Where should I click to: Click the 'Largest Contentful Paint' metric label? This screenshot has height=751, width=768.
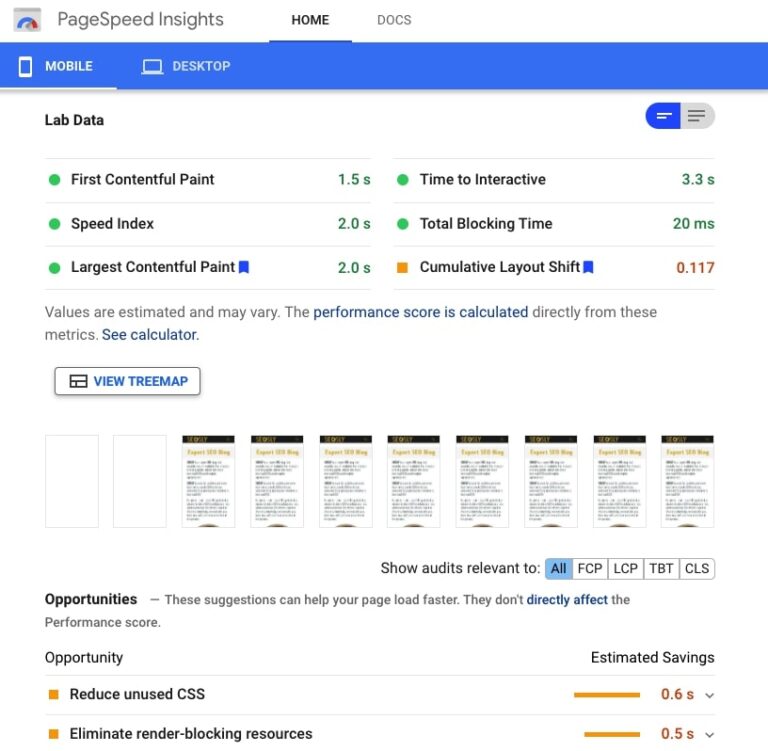[x=153, y=267]
